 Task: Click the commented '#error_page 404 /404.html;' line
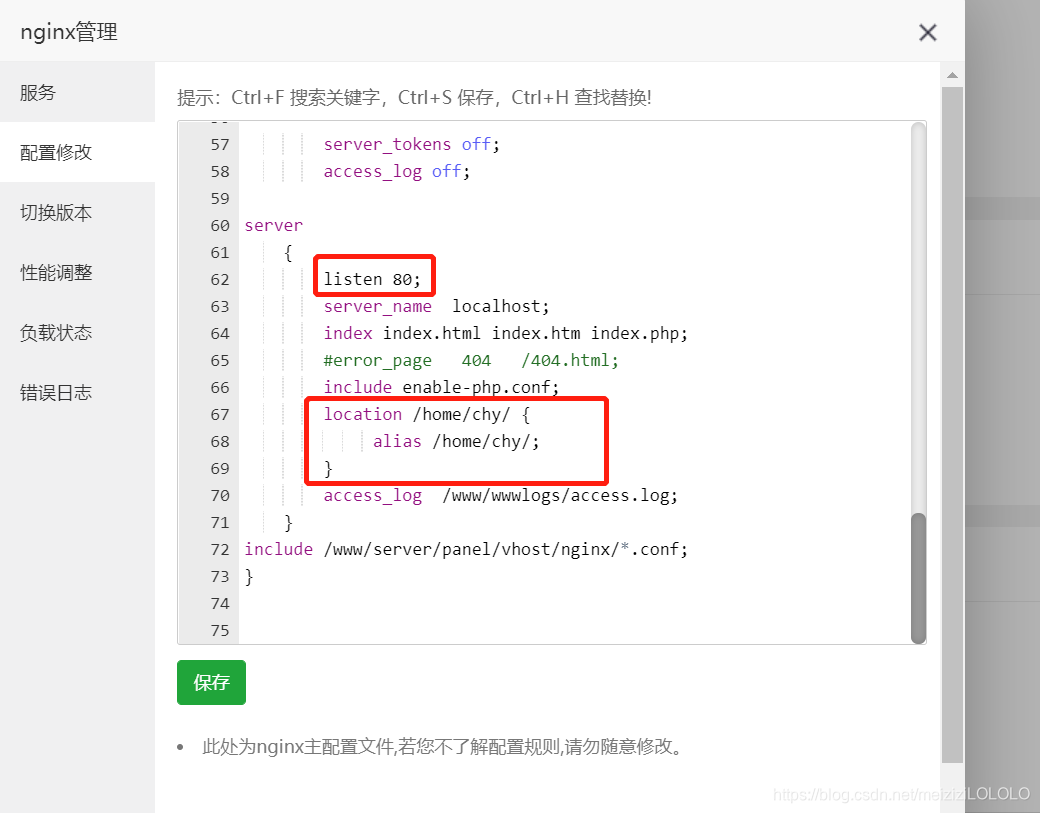click(x=471, y=361)
